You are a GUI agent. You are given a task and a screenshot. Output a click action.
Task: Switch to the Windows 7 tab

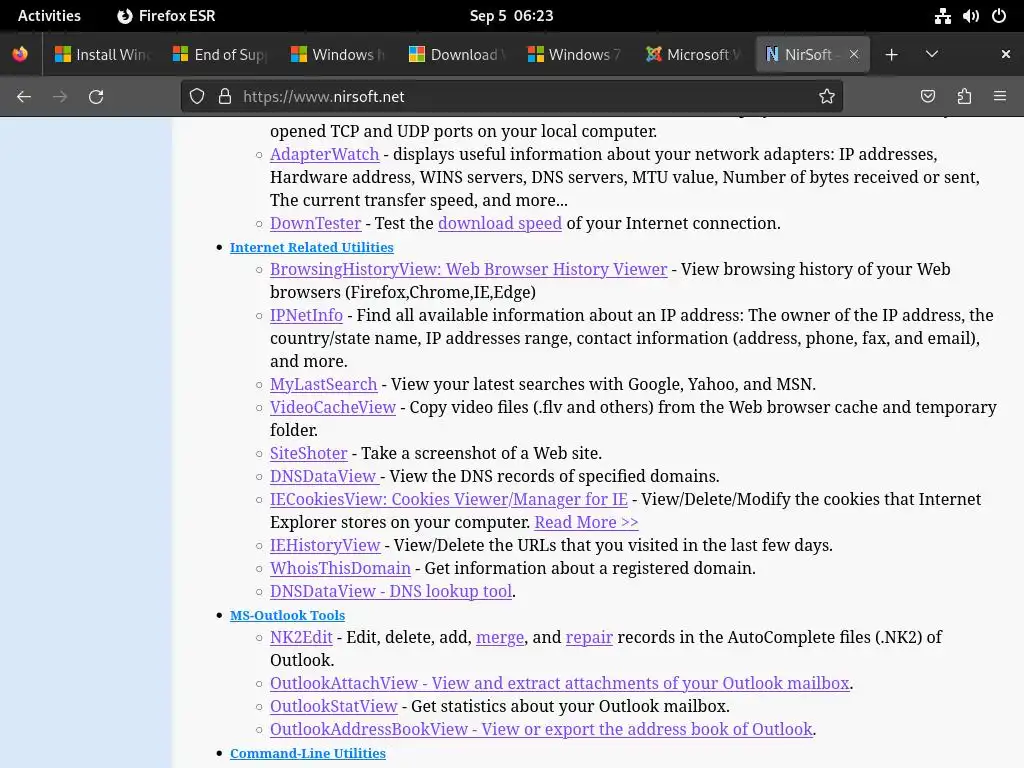coord(575,54)
